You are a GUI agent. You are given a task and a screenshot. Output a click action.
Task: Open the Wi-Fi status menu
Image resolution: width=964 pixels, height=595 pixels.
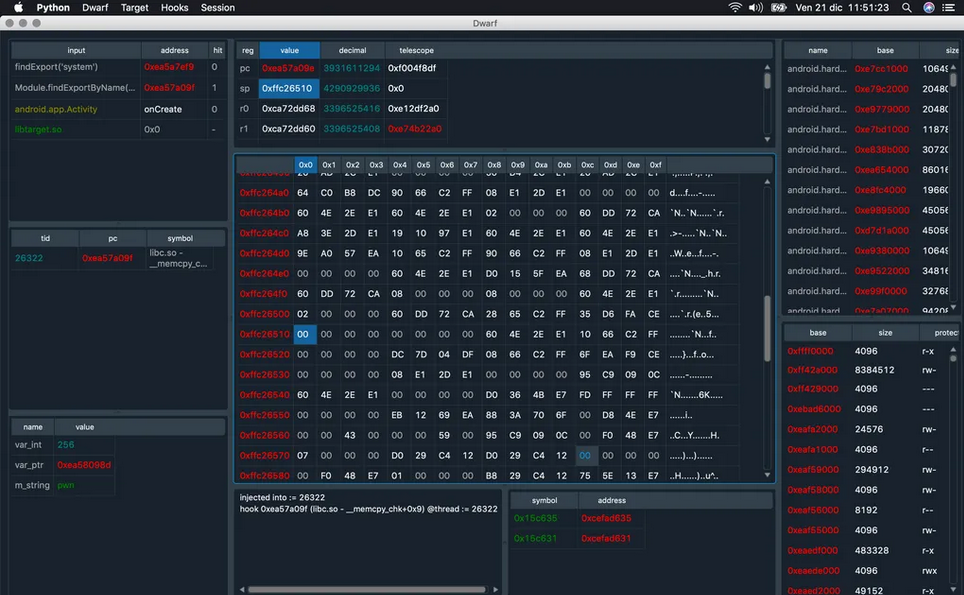tap(735, 7)
